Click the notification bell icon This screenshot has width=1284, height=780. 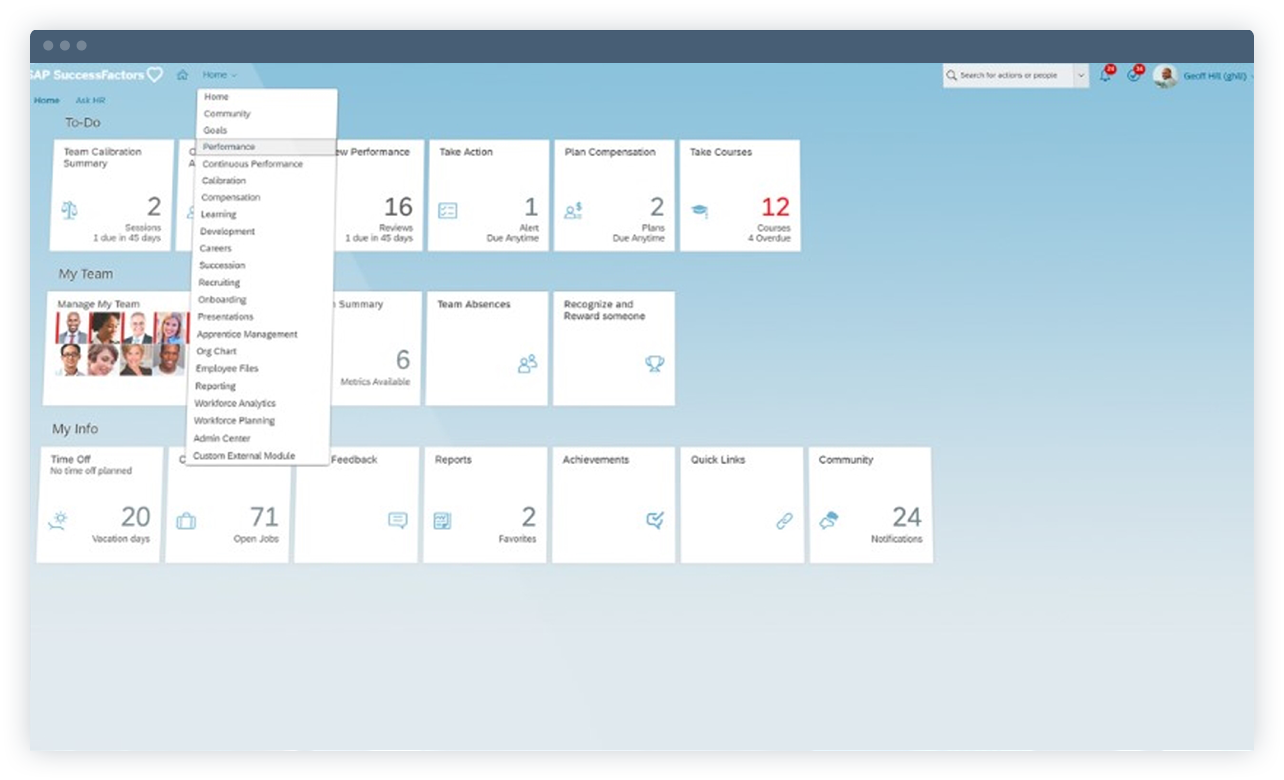click(1106, 77)
